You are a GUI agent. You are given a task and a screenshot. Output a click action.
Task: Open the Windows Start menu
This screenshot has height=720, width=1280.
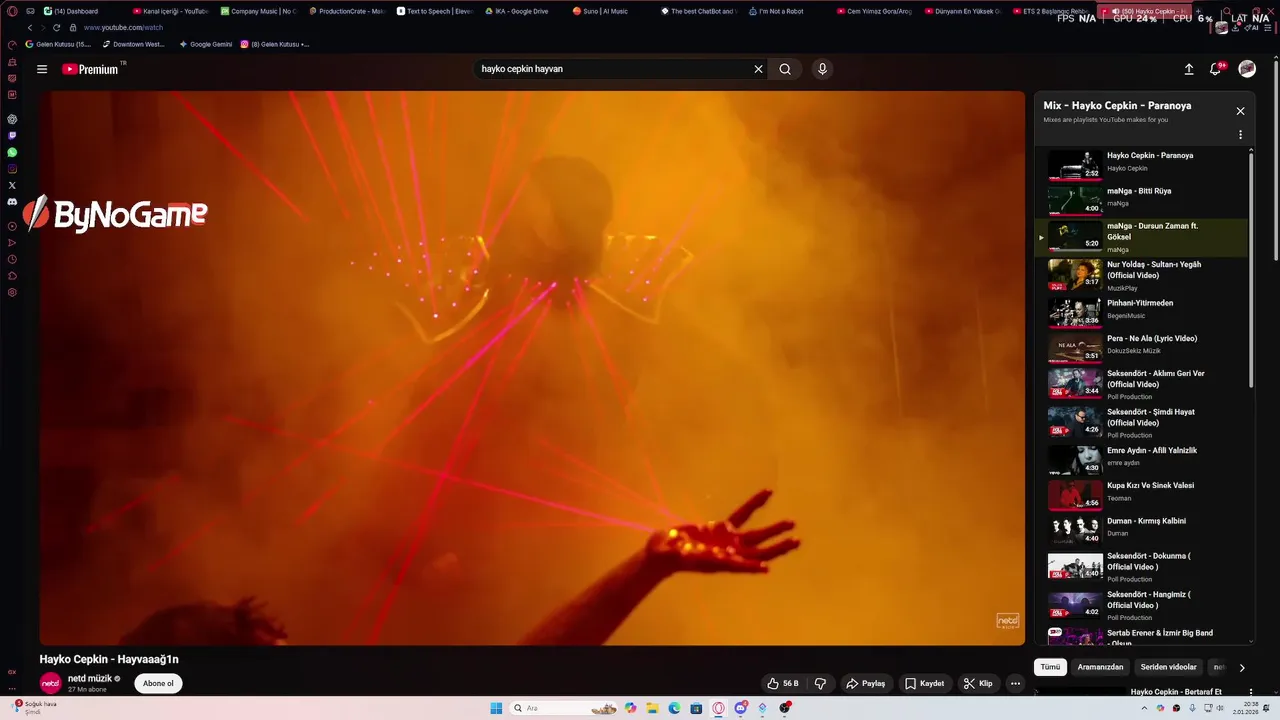(496, 708)
